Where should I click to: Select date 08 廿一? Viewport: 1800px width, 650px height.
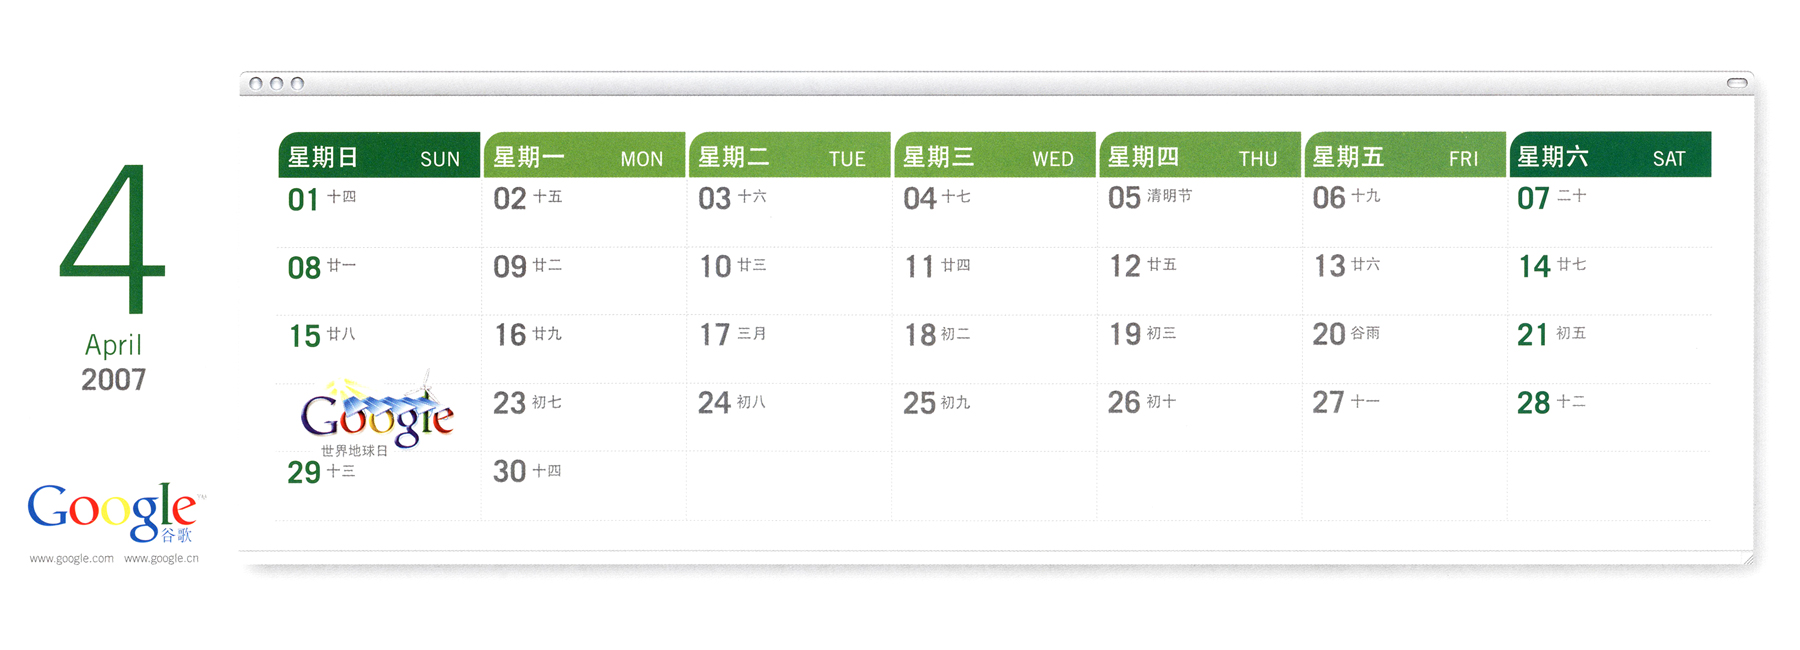[322, 267]
